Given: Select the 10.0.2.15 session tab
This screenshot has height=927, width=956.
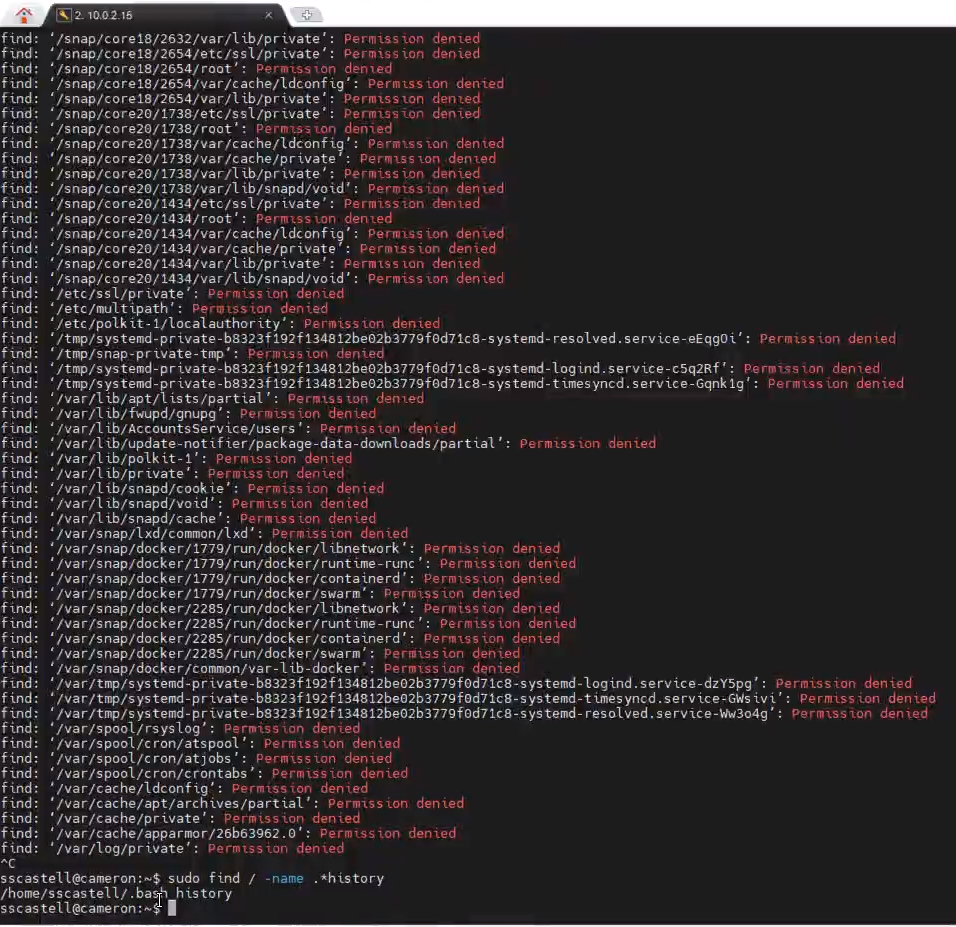Looking at the screenshot, I should point(165,15).
